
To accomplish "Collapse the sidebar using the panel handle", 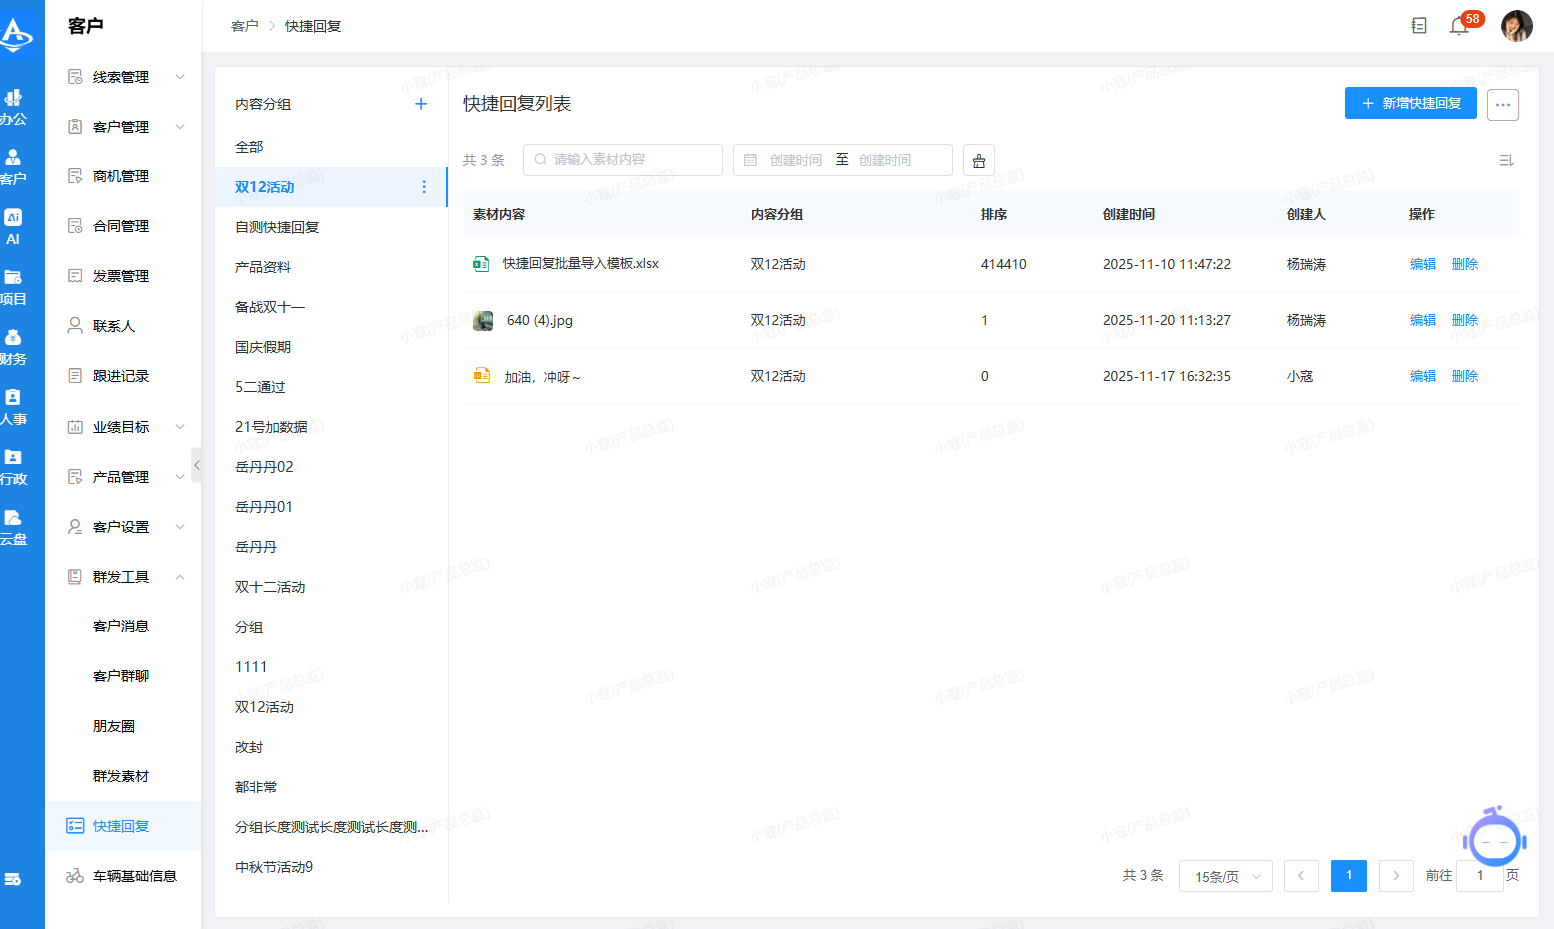I will pos(197,465).
